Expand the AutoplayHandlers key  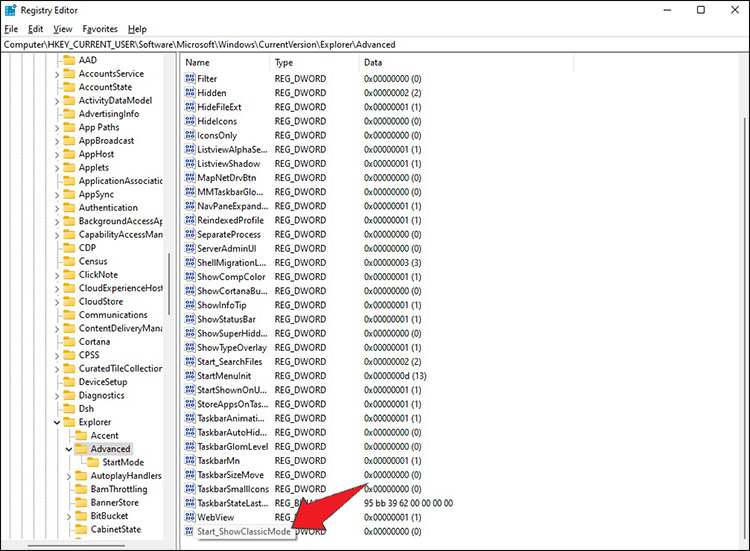coord(69,476)
